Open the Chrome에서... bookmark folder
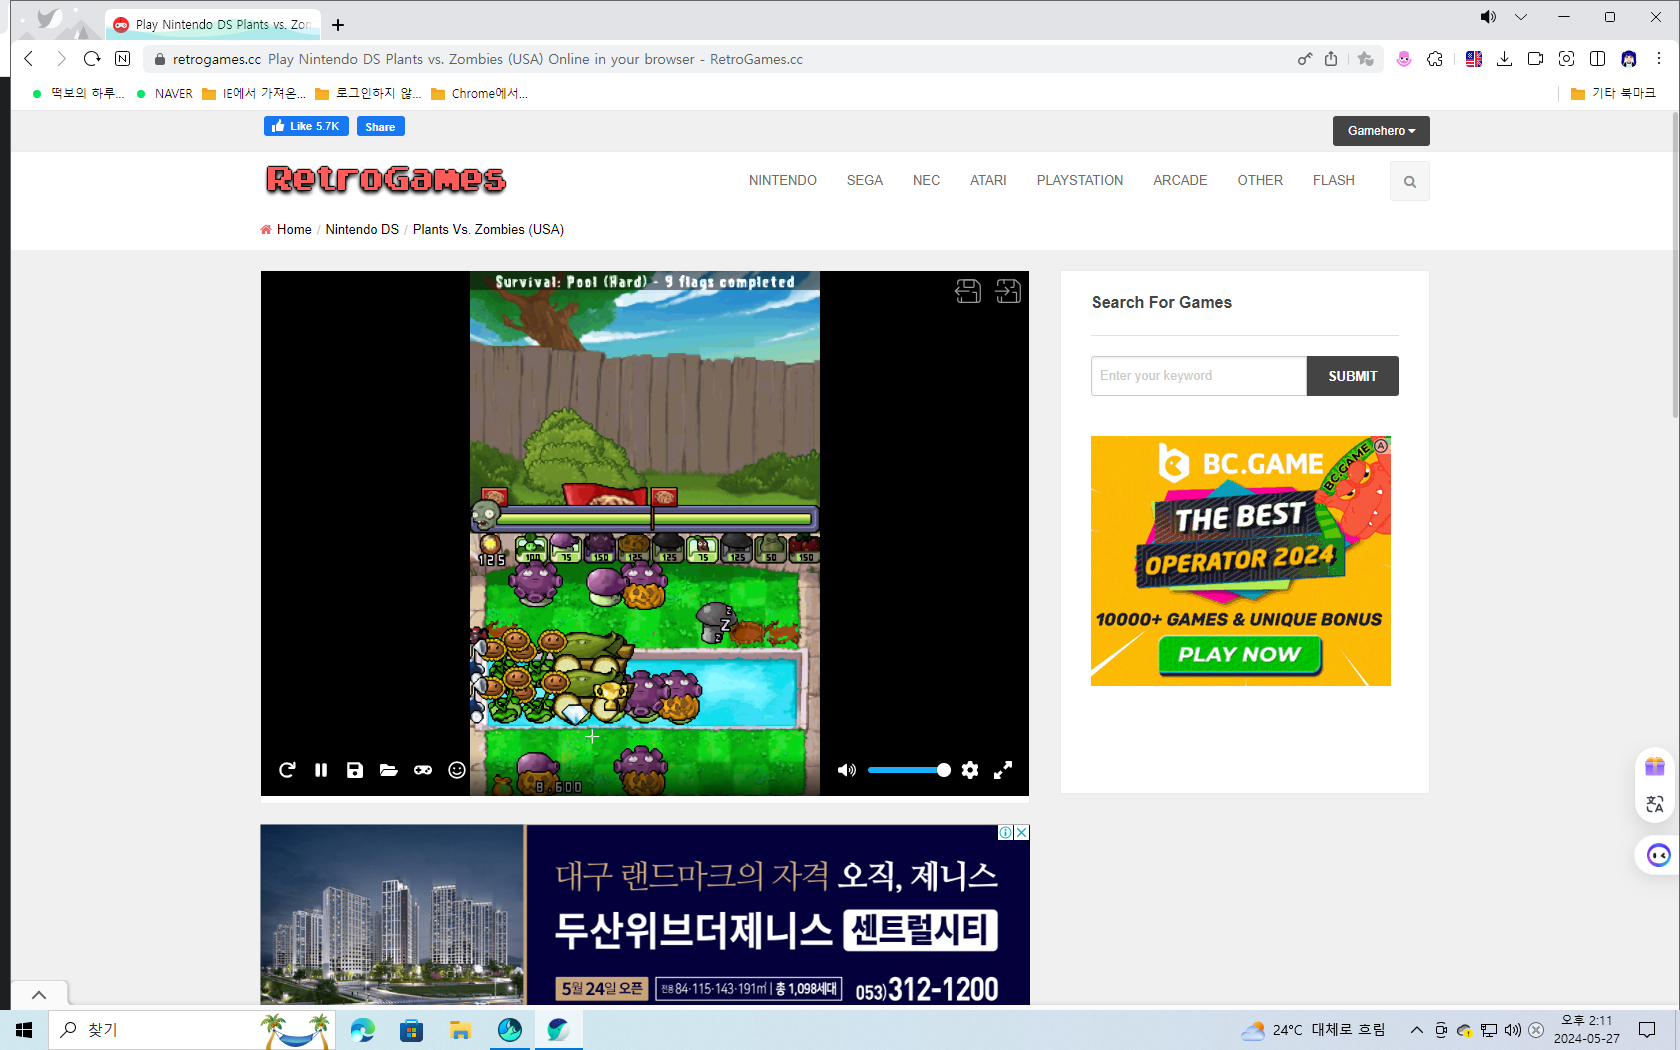The width and height of the screenshot is (1680, 1050). 479,93
